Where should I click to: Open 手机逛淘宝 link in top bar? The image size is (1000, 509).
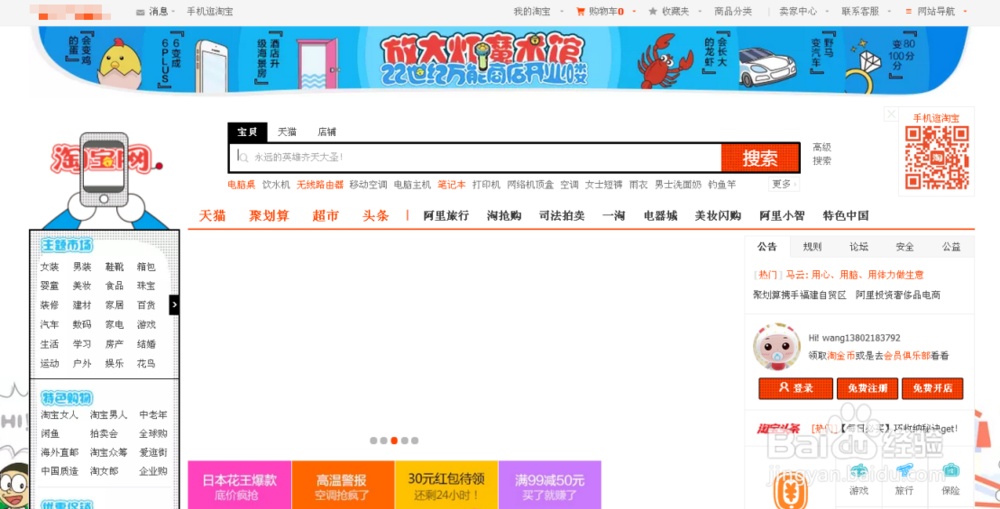(210, 11)
